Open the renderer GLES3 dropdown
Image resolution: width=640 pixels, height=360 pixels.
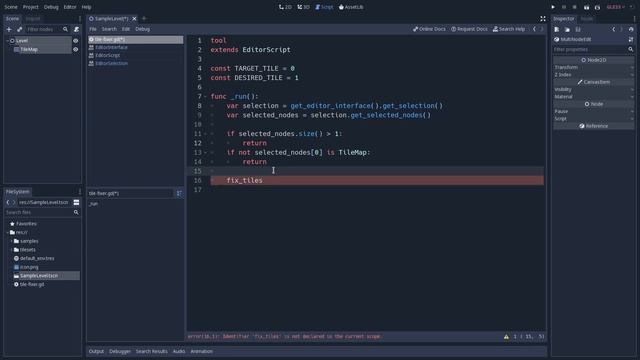pyautogui.click(x=616, y=7)
